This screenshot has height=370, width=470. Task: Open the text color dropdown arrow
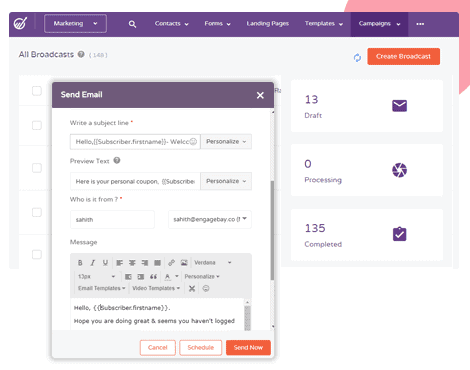177,276
